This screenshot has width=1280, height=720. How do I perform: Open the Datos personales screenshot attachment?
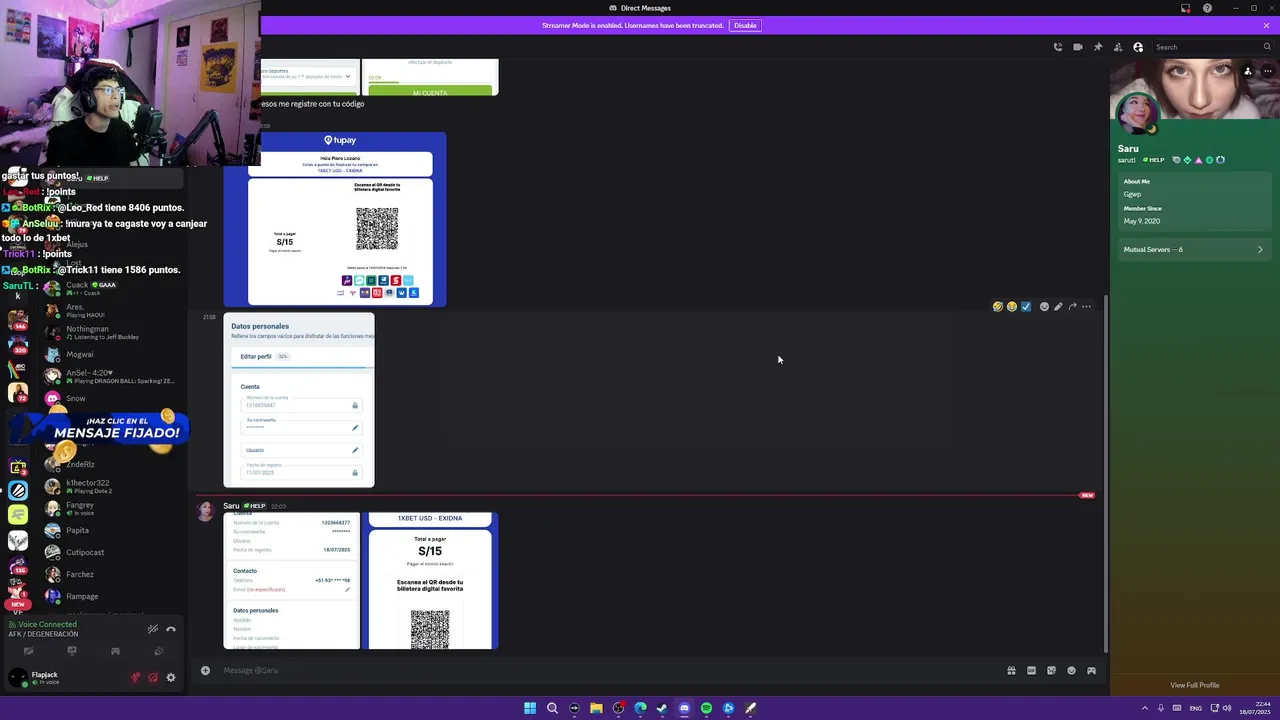pyautogui.click(x=299, y=400)
